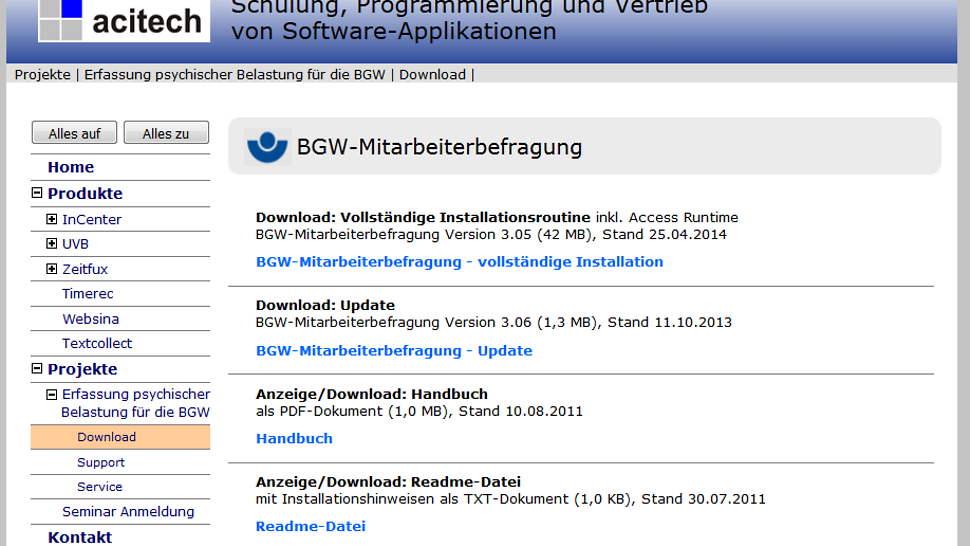Click Projekte in the breadcrumb bar
The width and height of the screenshot is (970, 546).
pyautogui.click(x=42, y=75)
